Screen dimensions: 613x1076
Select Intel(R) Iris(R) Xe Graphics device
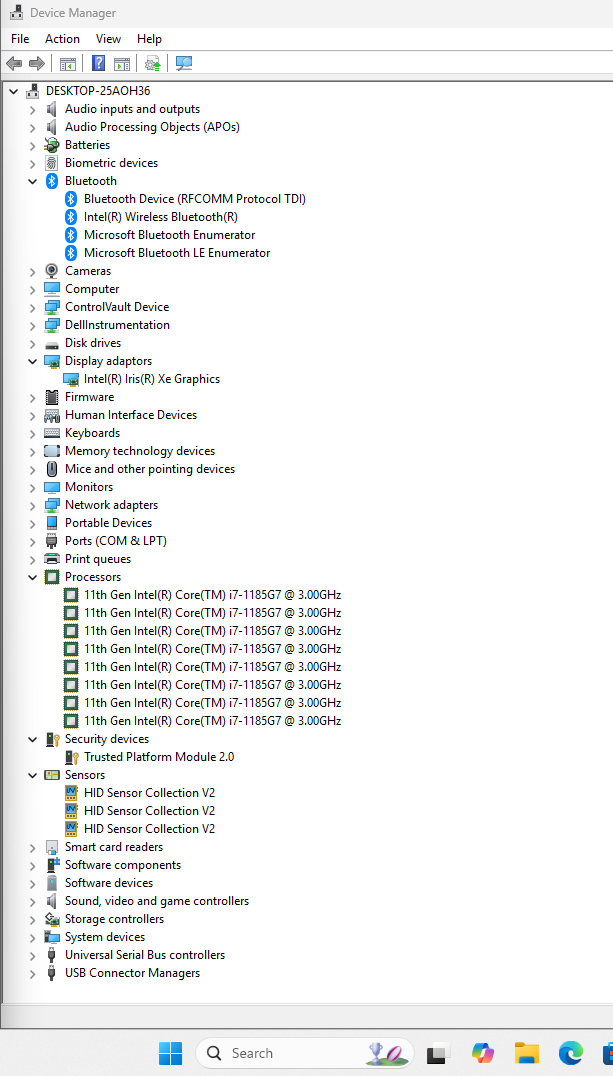[x=151, y=379]
